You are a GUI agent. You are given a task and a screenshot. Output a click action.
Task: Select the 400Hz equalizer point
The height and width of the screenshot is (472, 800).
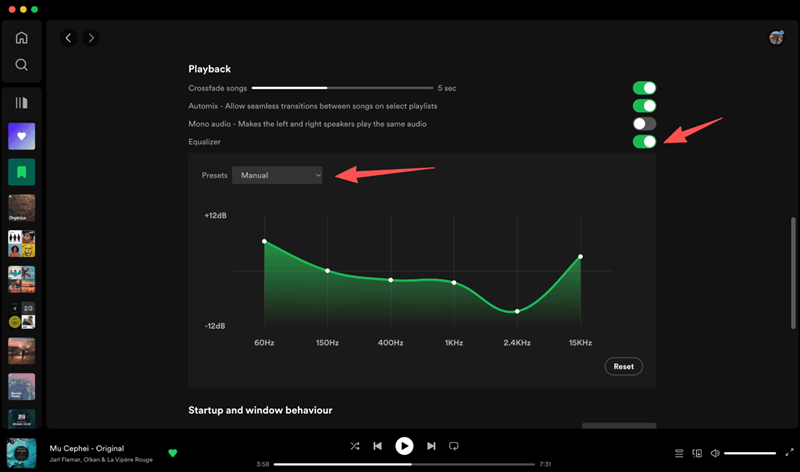[x=391, y=280]
